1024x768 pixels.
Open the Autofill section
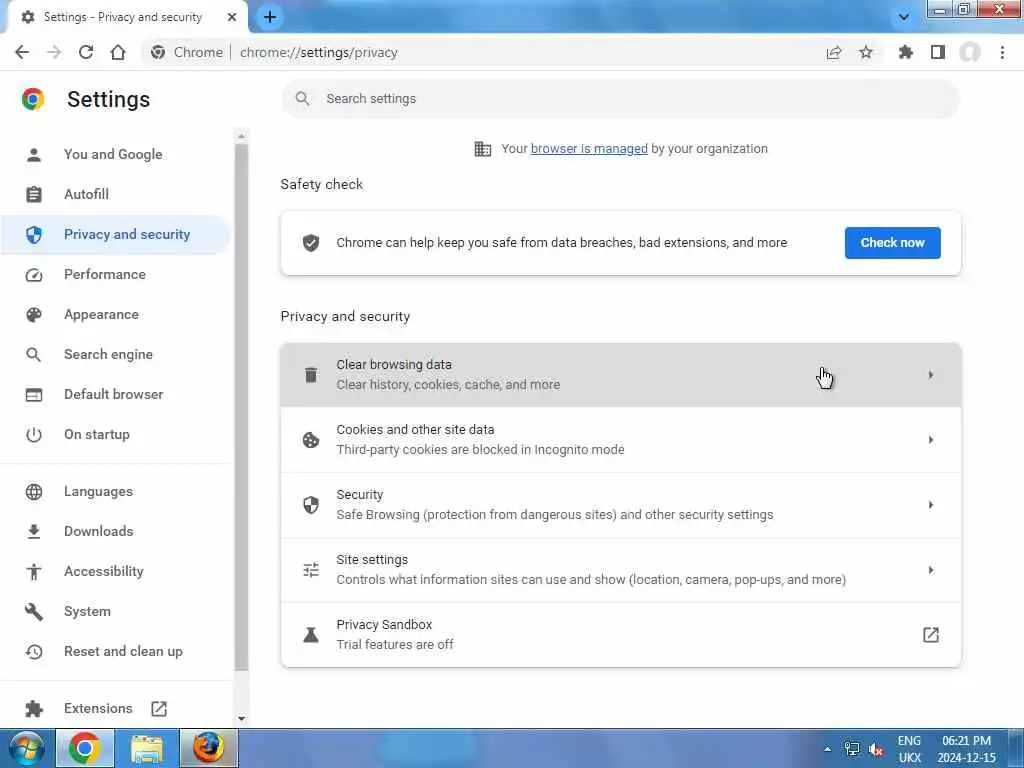86,194
